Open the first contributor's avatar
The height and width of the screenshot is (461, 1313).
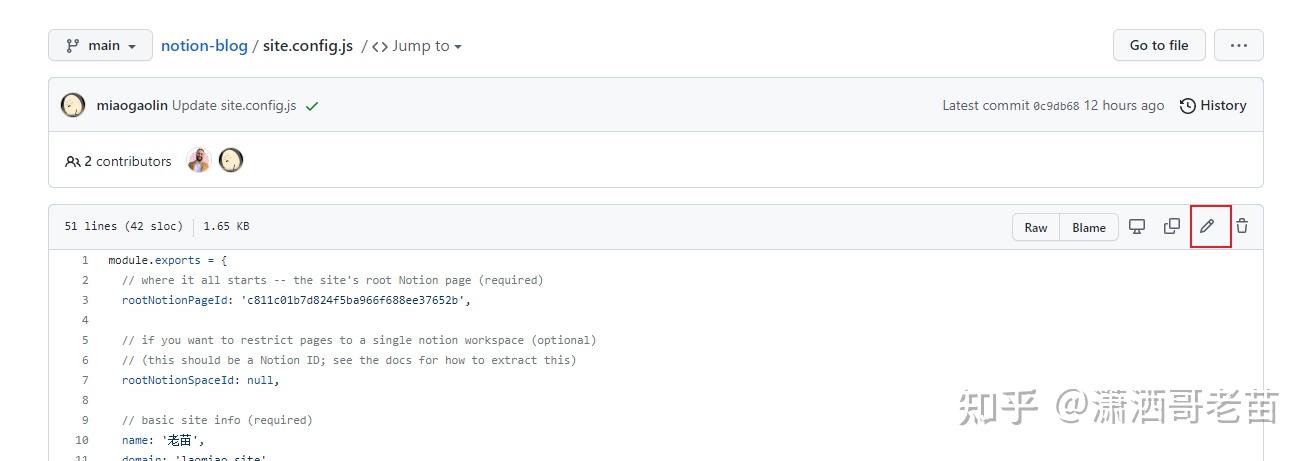coord(199,160)
